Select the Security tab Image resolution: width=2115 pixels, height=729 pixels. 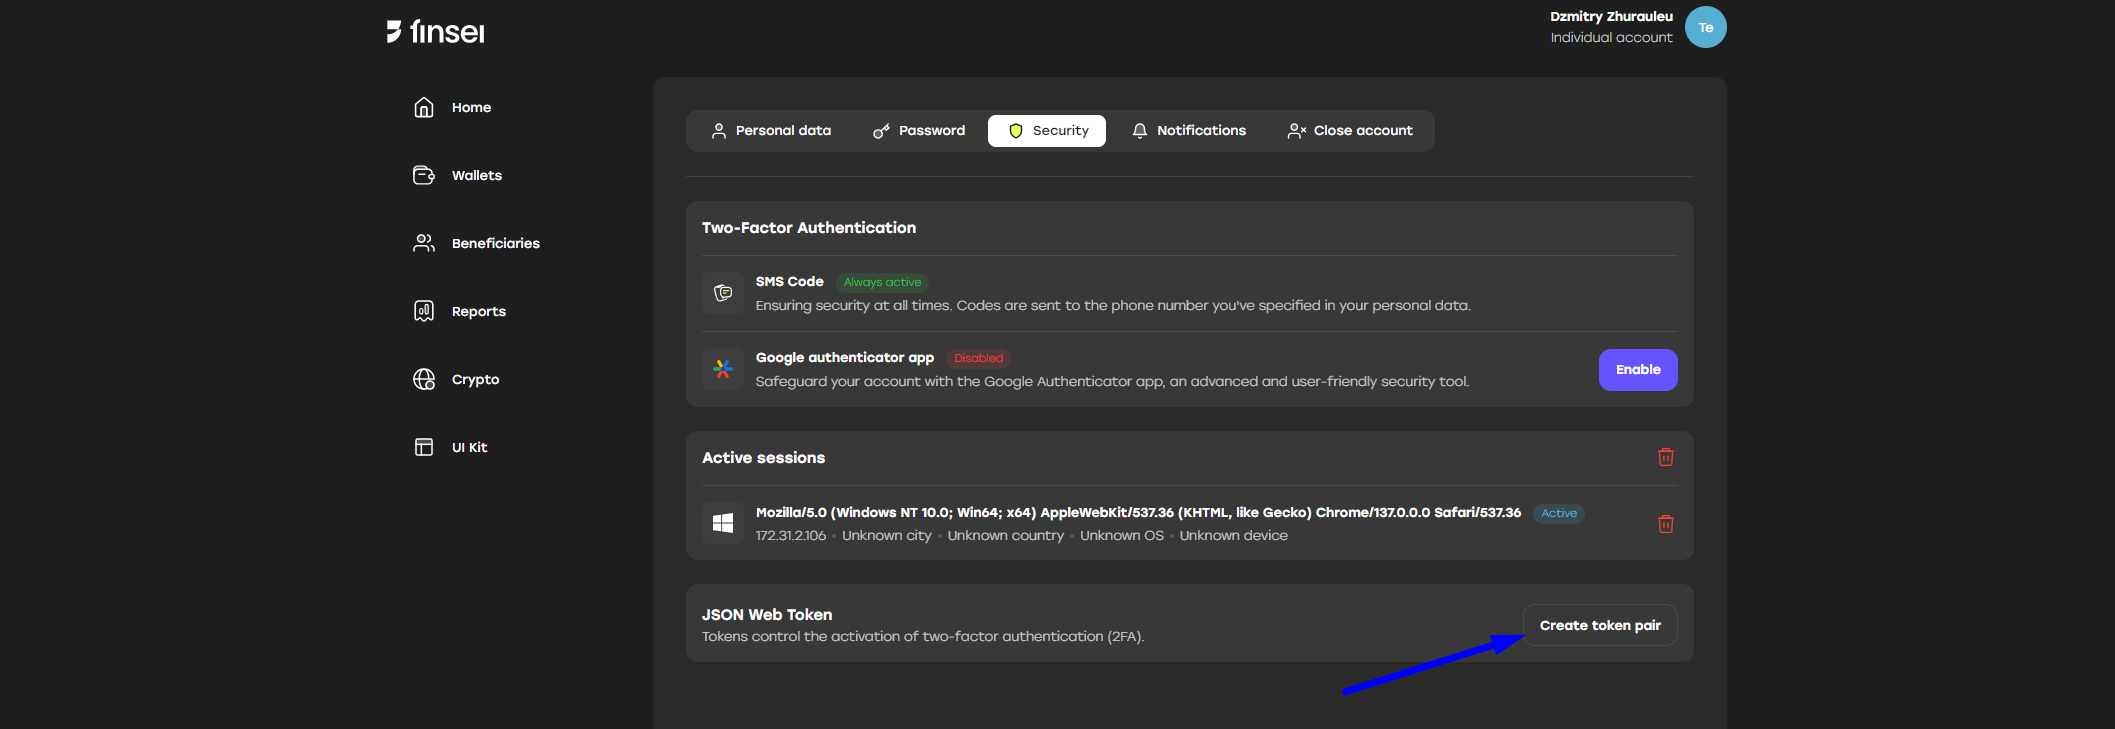pyautogui.click(x=1047, y=131)
